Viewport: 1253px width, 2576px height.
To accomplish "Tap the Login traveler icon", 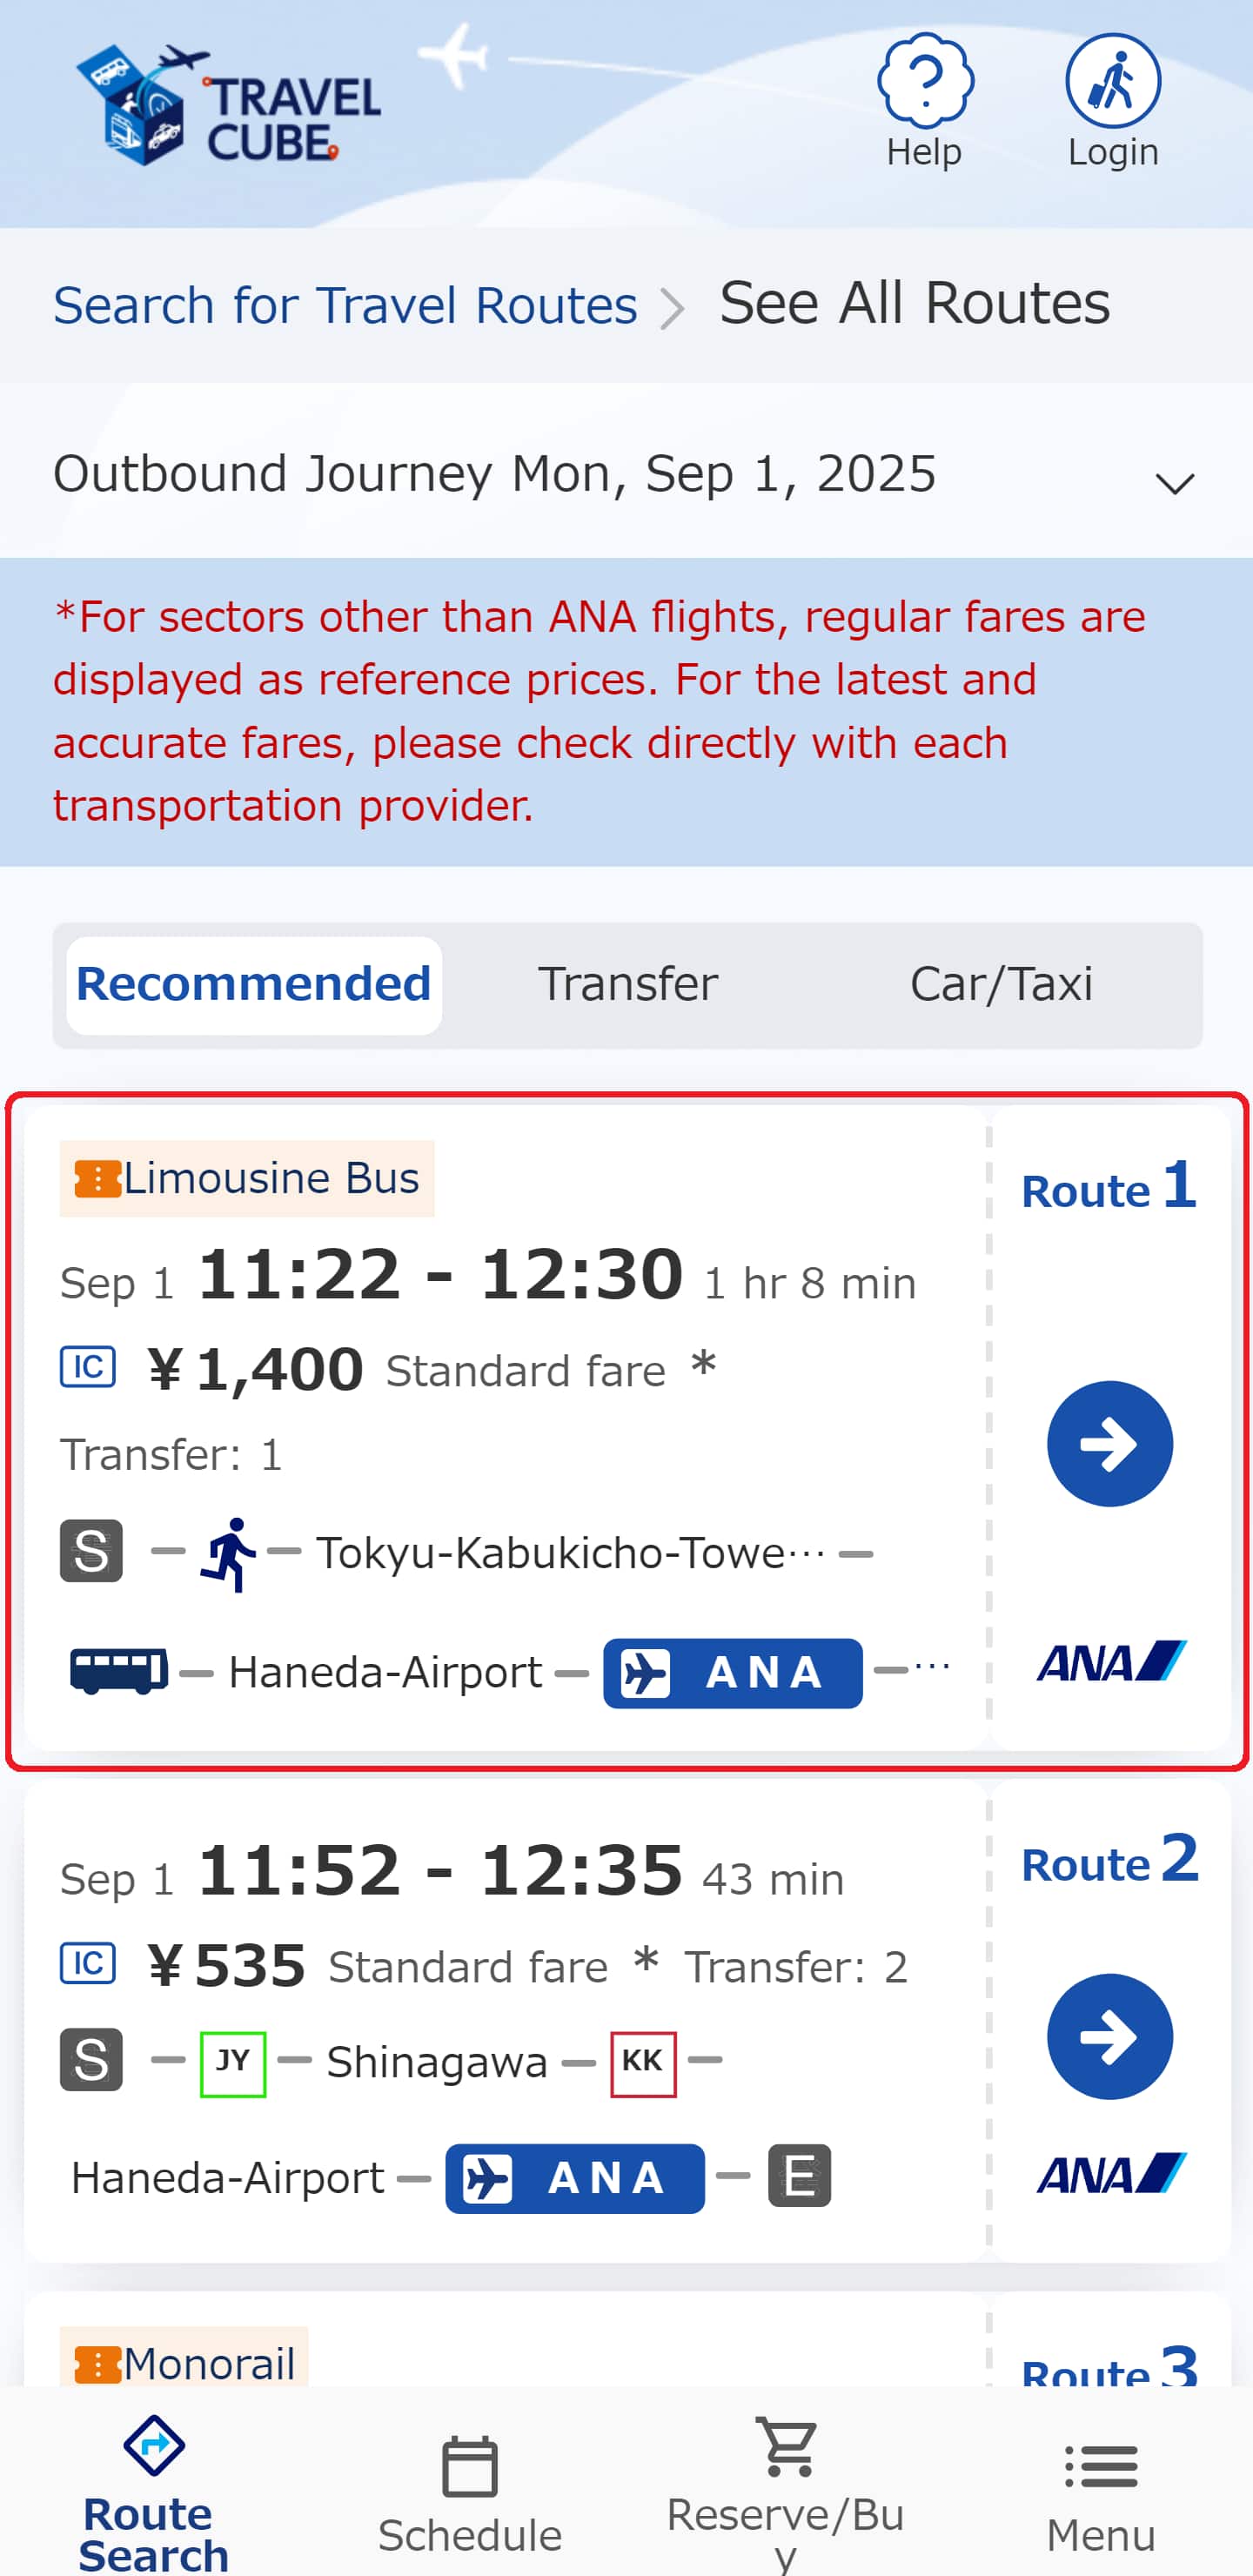I will (1112, 82).
